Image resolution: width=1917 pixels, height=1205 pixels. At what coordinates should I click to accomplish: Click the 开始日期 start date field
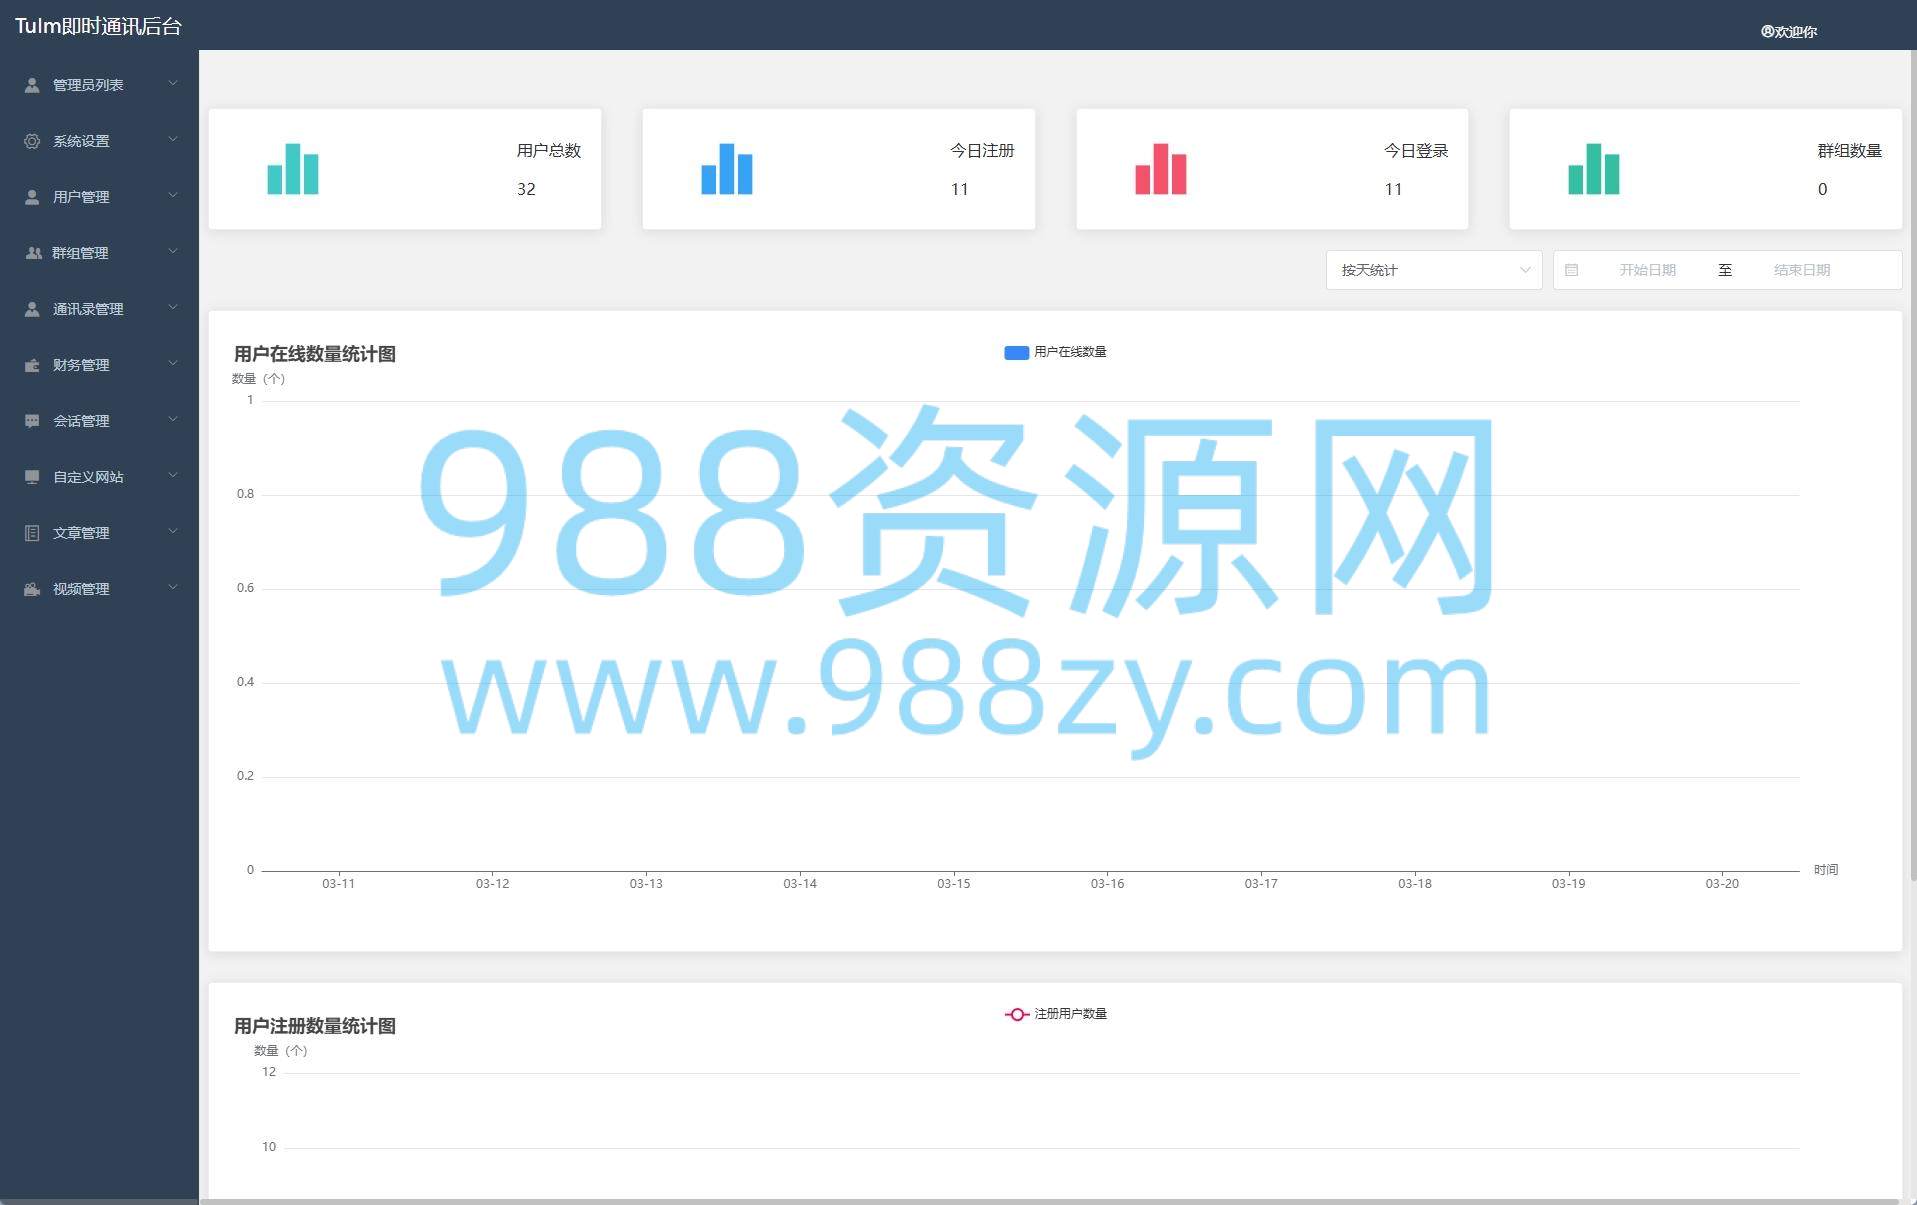(x=1647, y=270)
